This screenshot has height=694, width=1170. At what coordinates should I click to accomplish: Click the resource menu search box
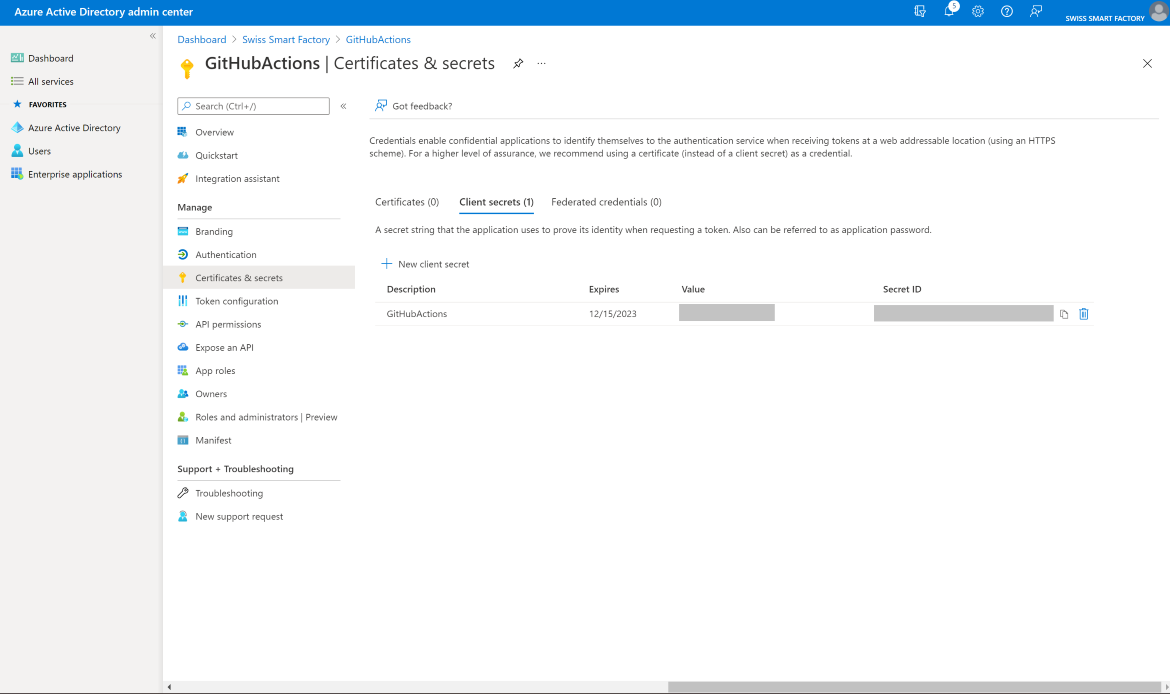(253, 106)
